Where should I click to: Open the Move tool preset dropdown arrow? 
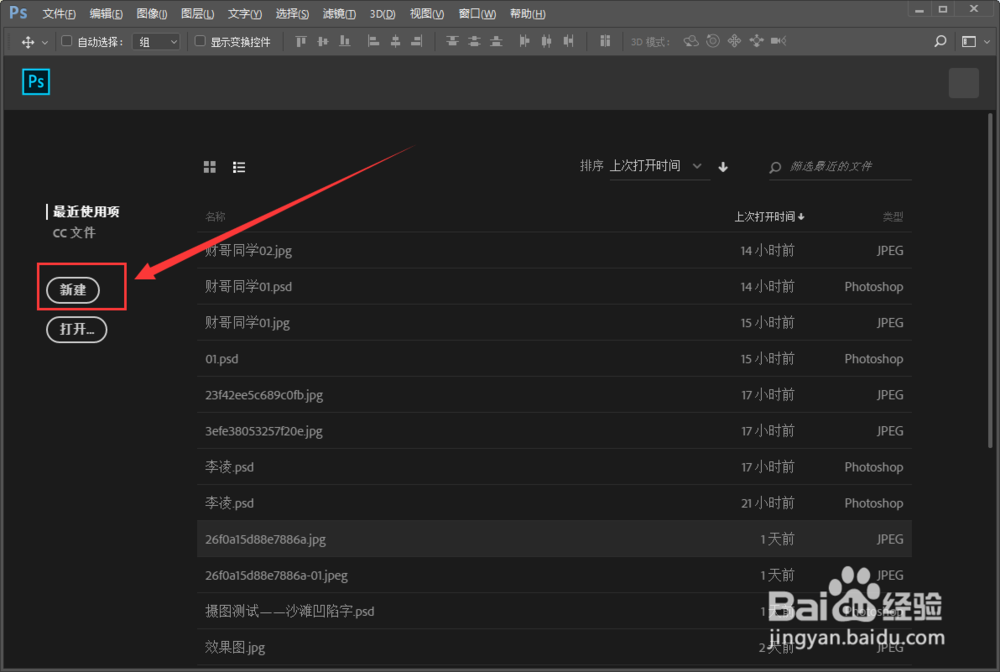click(x=45, y=42)
